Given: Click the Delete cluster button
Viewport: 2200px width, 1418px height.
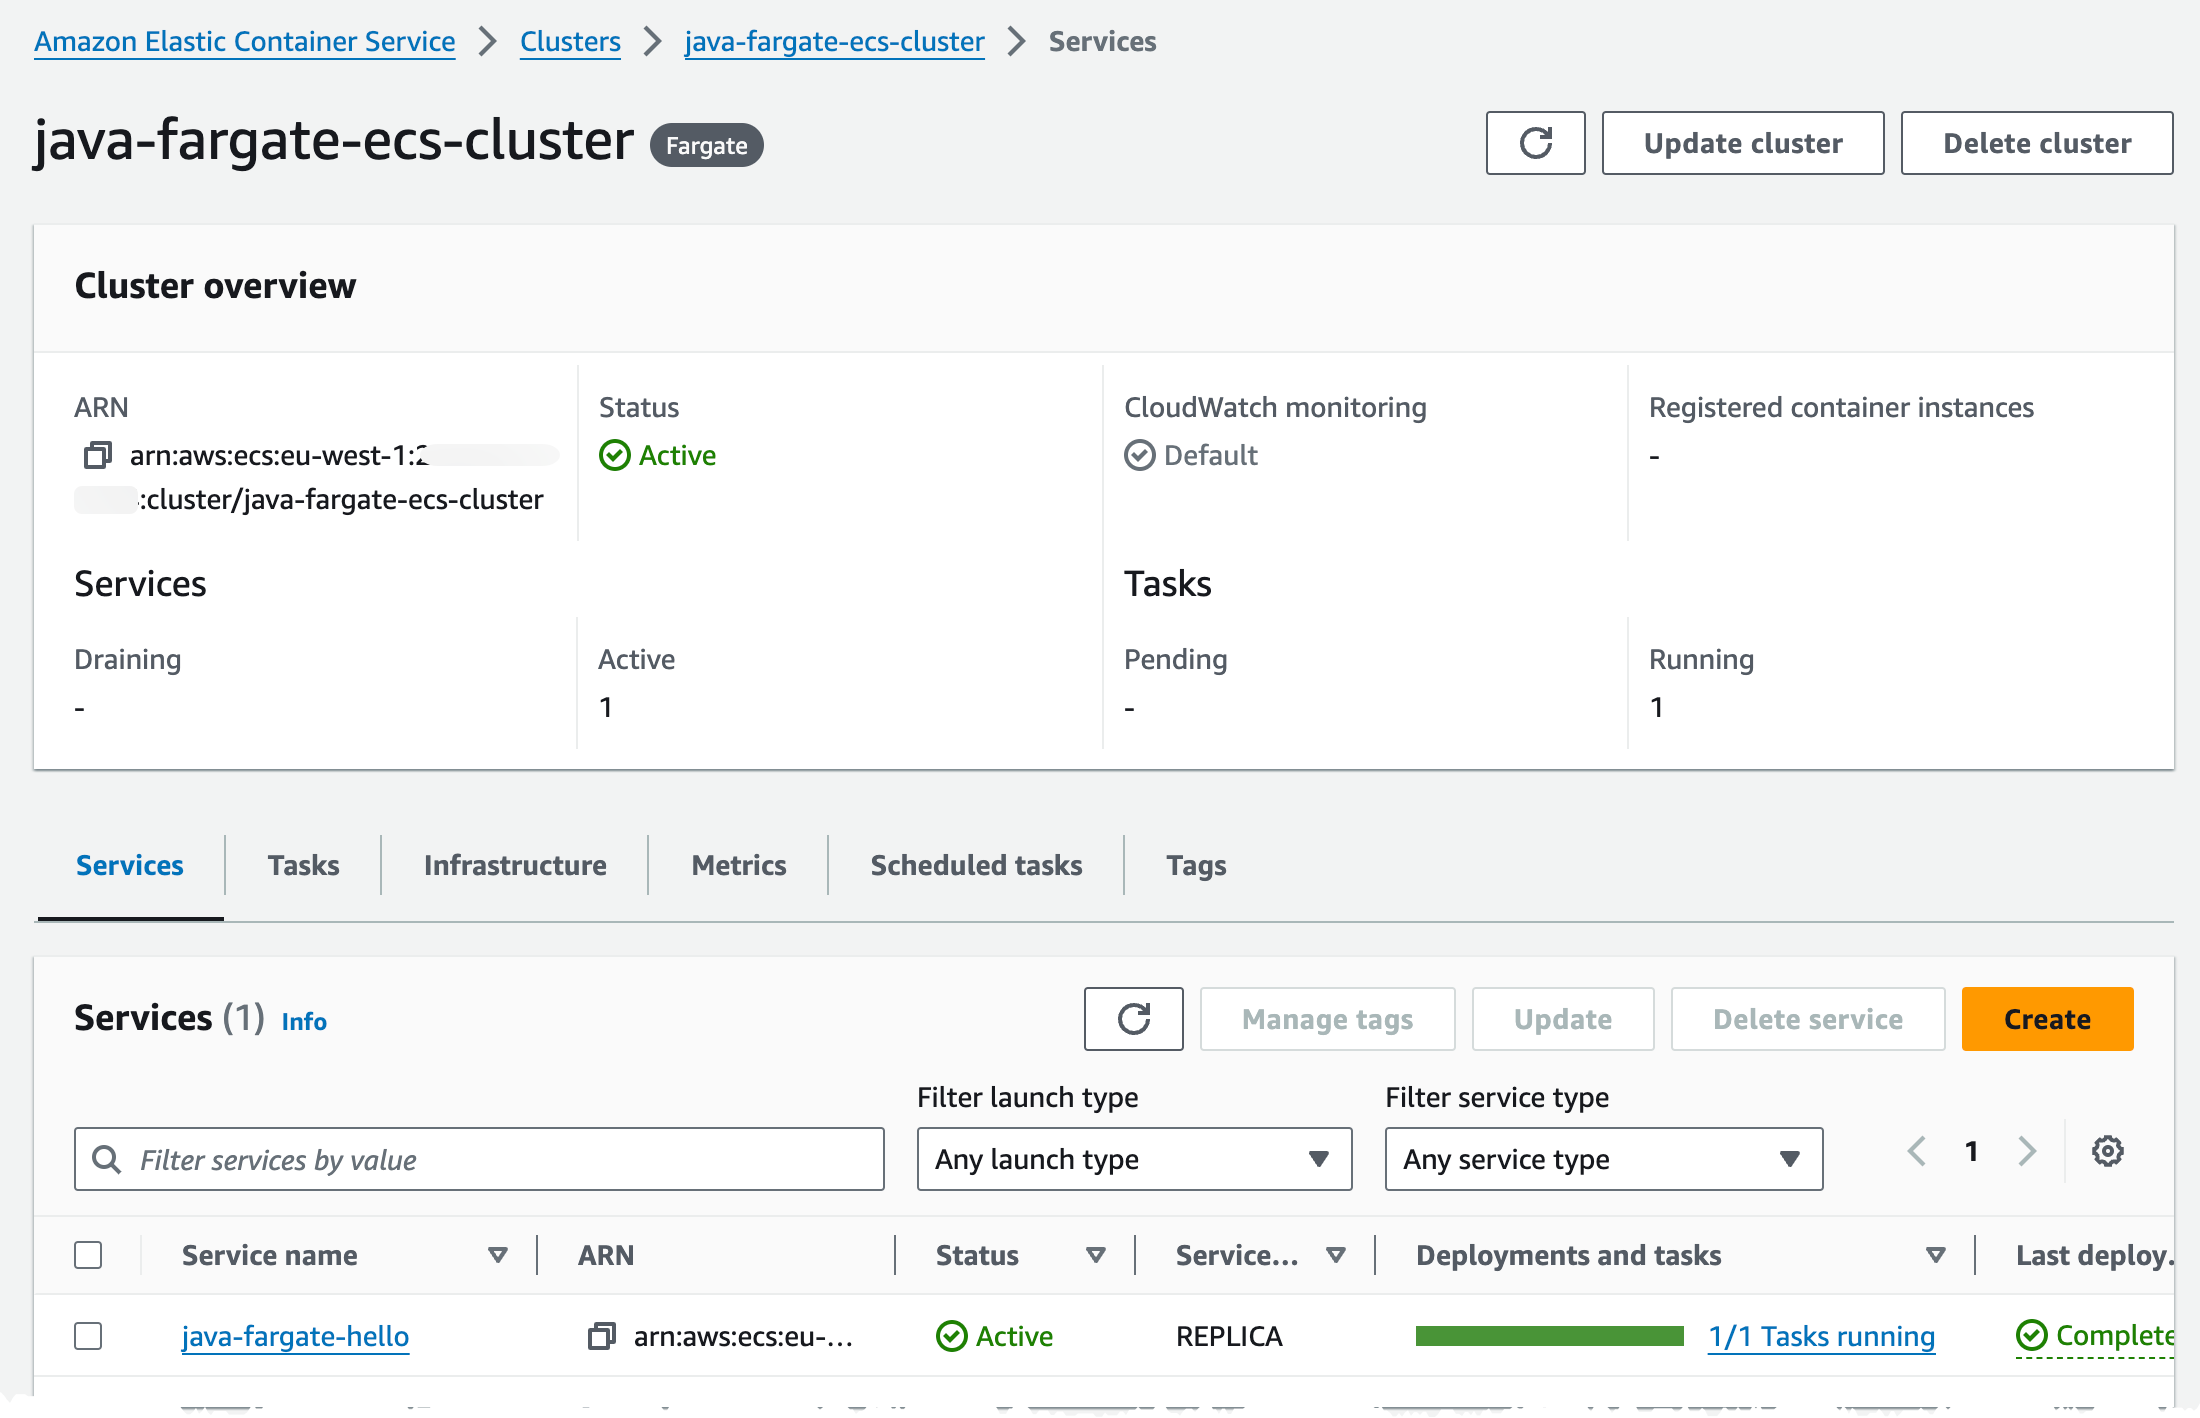Looking at the screenshot, I should (x=2037, y=143).
